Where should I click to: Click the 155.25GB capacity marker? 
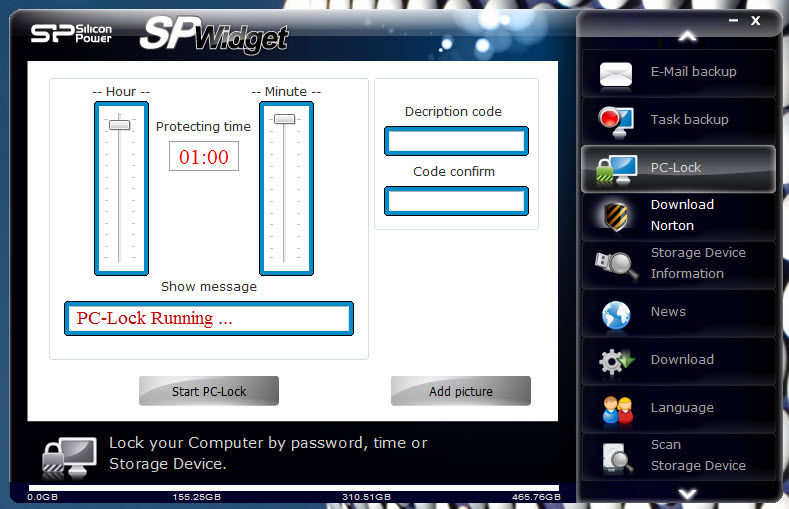click(197, 497)
